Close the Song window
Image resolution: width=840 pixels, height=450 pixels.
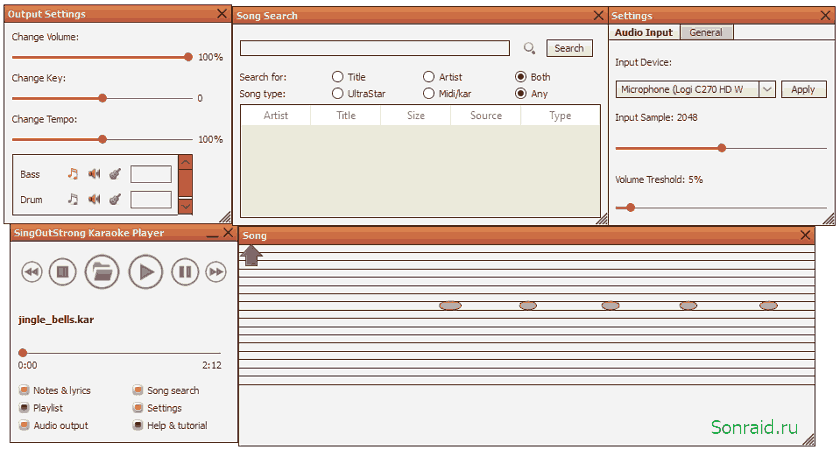pos(805,235)
